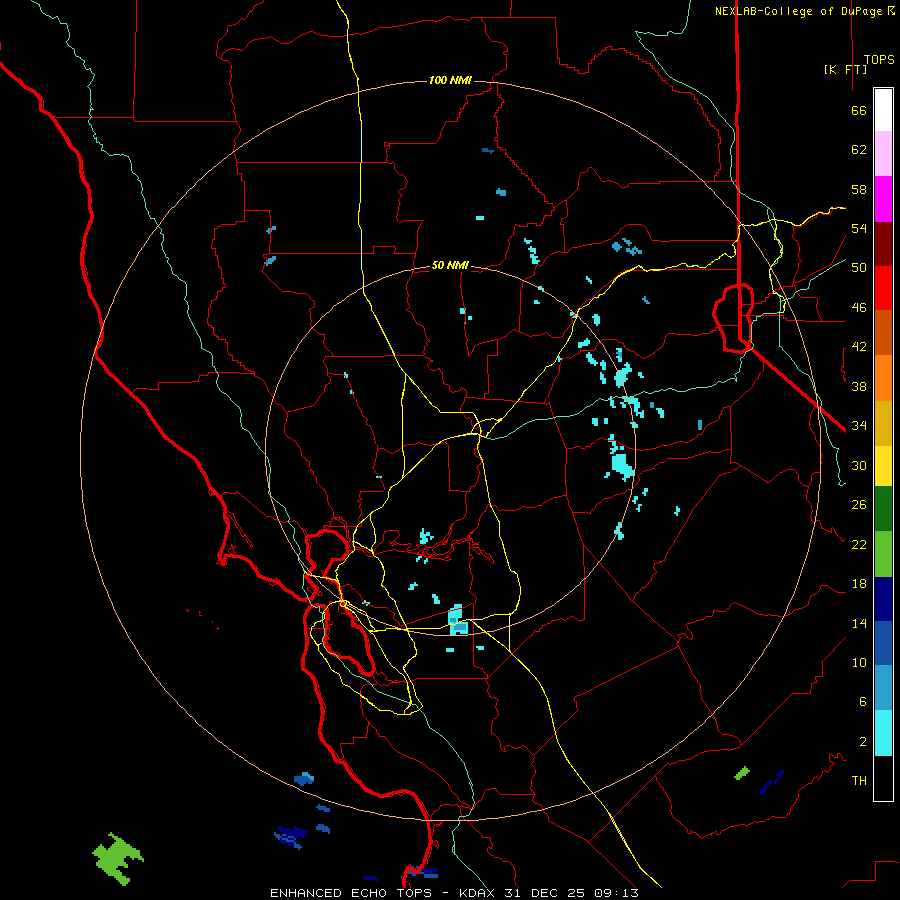Select the "22" legend value
The width and height of the screenshot is (900, 900).
[859, 544]
